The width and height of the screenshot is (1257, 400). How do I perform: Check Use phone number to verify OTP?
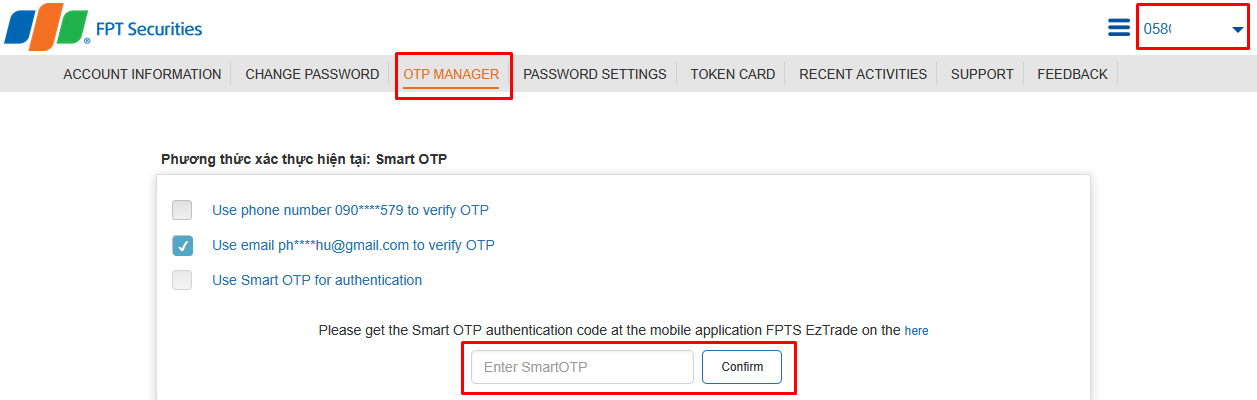182,210
